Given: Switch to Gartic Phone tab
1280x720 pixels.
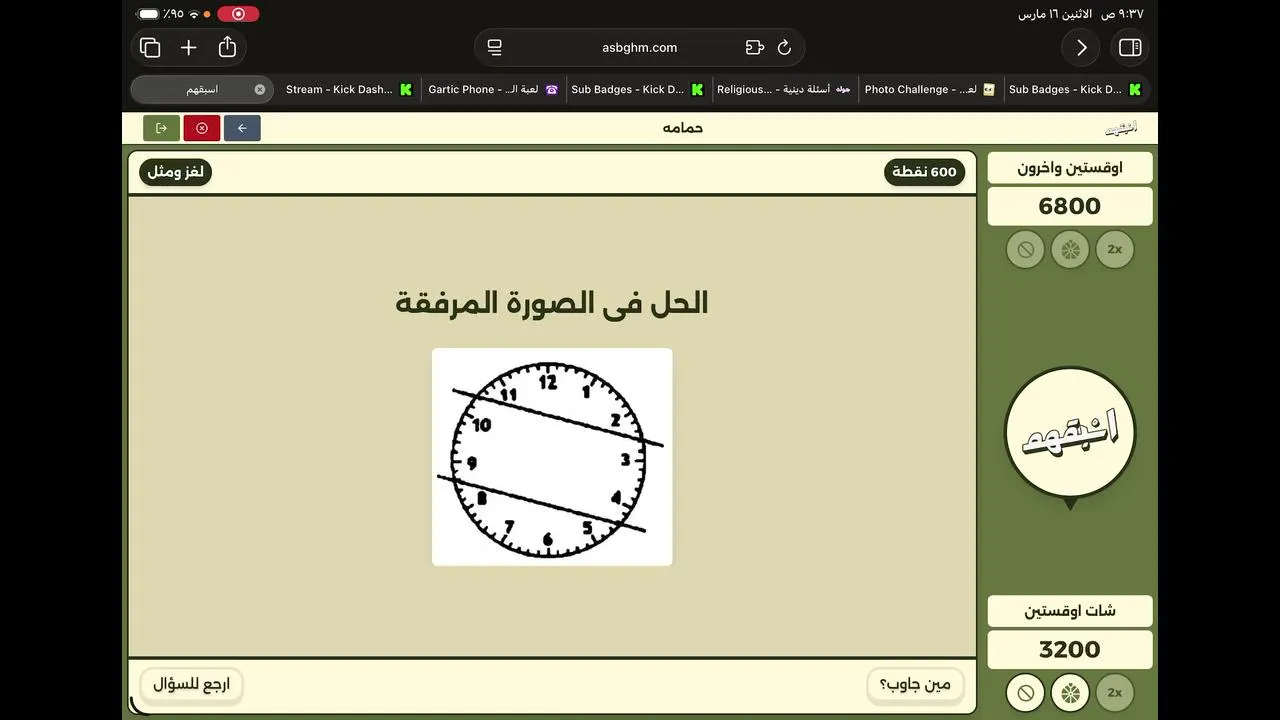Looking at the screenshot, I should coord(493,89).
